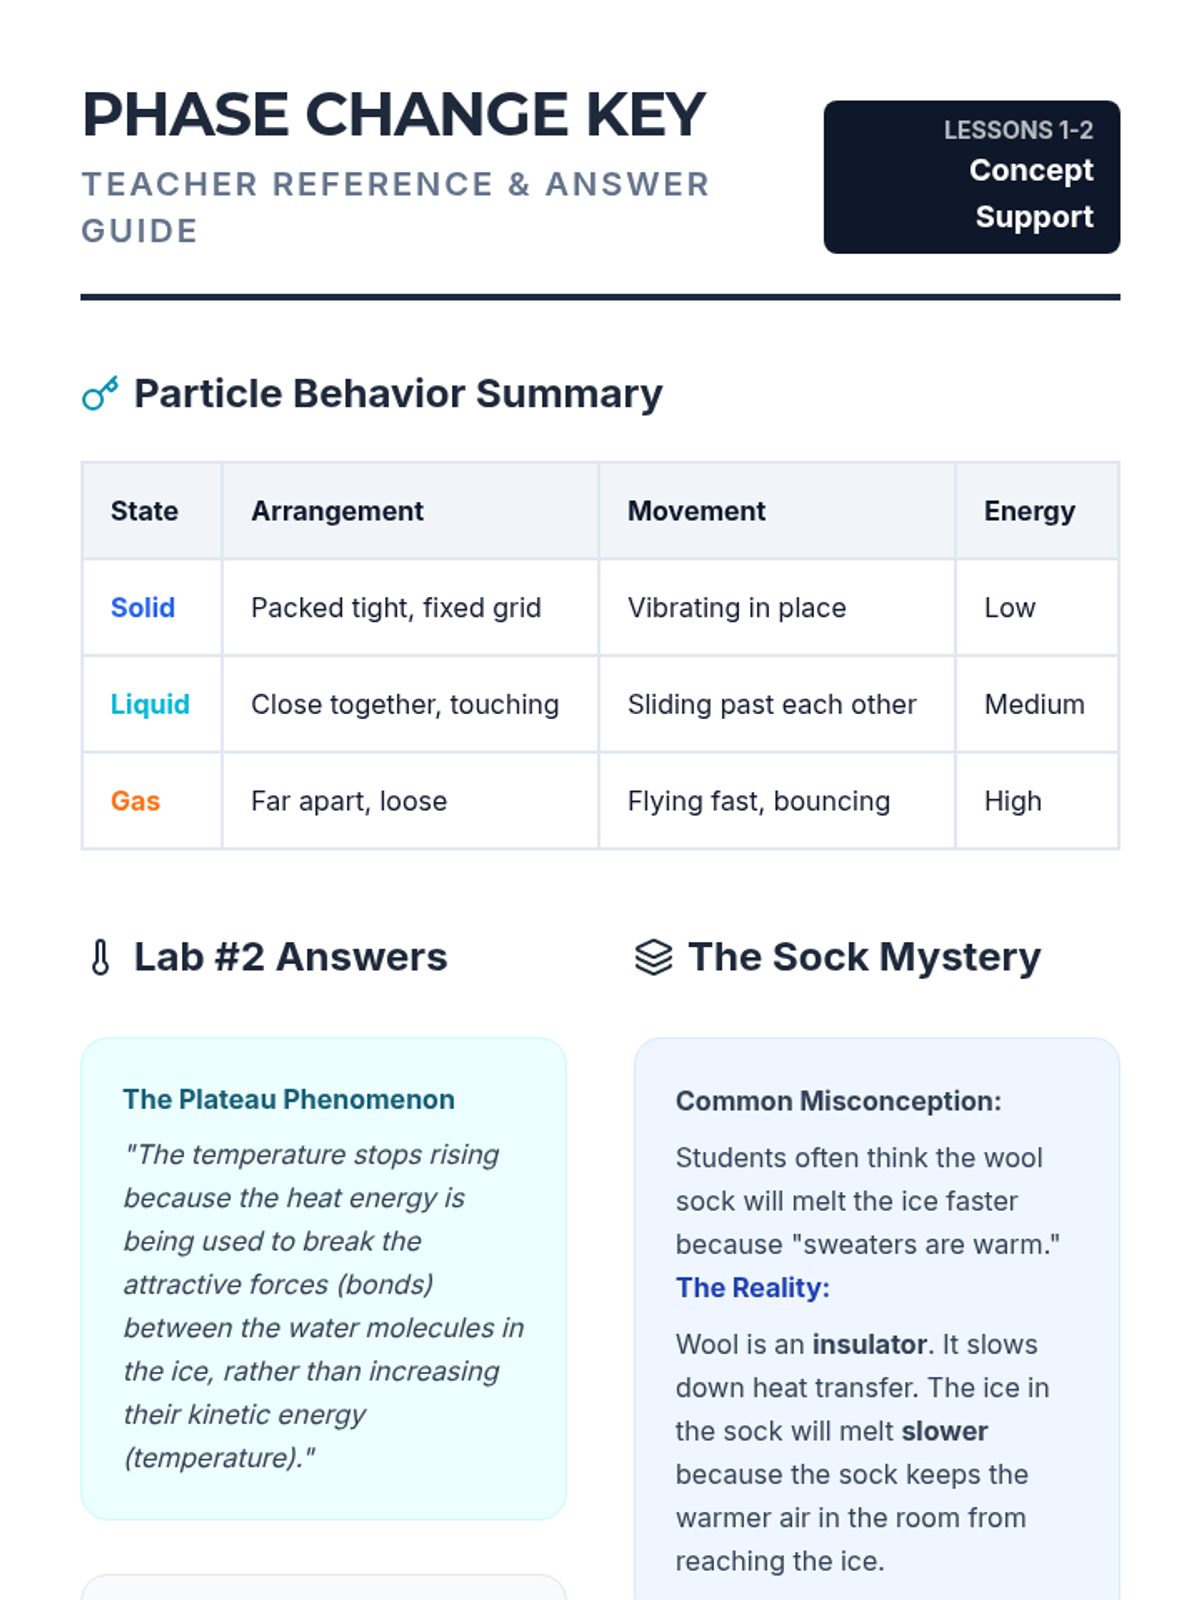Screen dimensions: 1200x1600
Task: Click the Particle Behavior Summary heading
Action: (398, 394)
